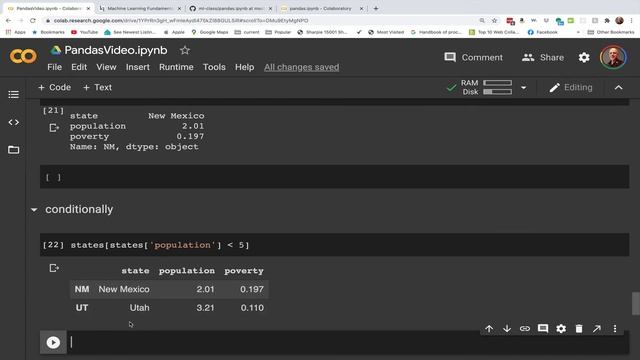Move cell up with arrow icon
The width and height of the screenshot is (640, 360).
[489, 329]
